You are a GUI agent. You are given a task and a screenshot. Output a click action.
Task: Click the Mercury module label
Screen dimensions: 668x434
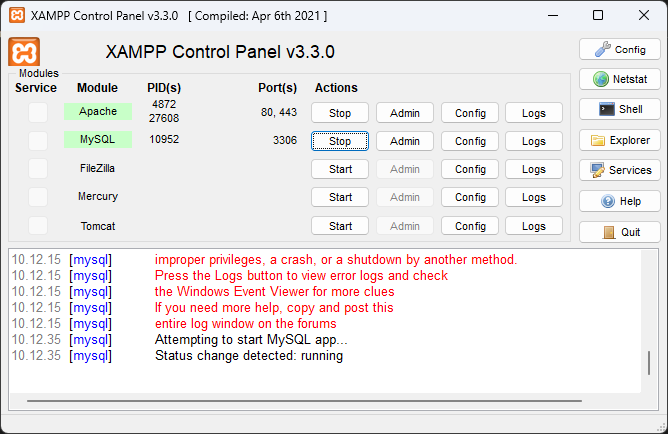[98, 196]
